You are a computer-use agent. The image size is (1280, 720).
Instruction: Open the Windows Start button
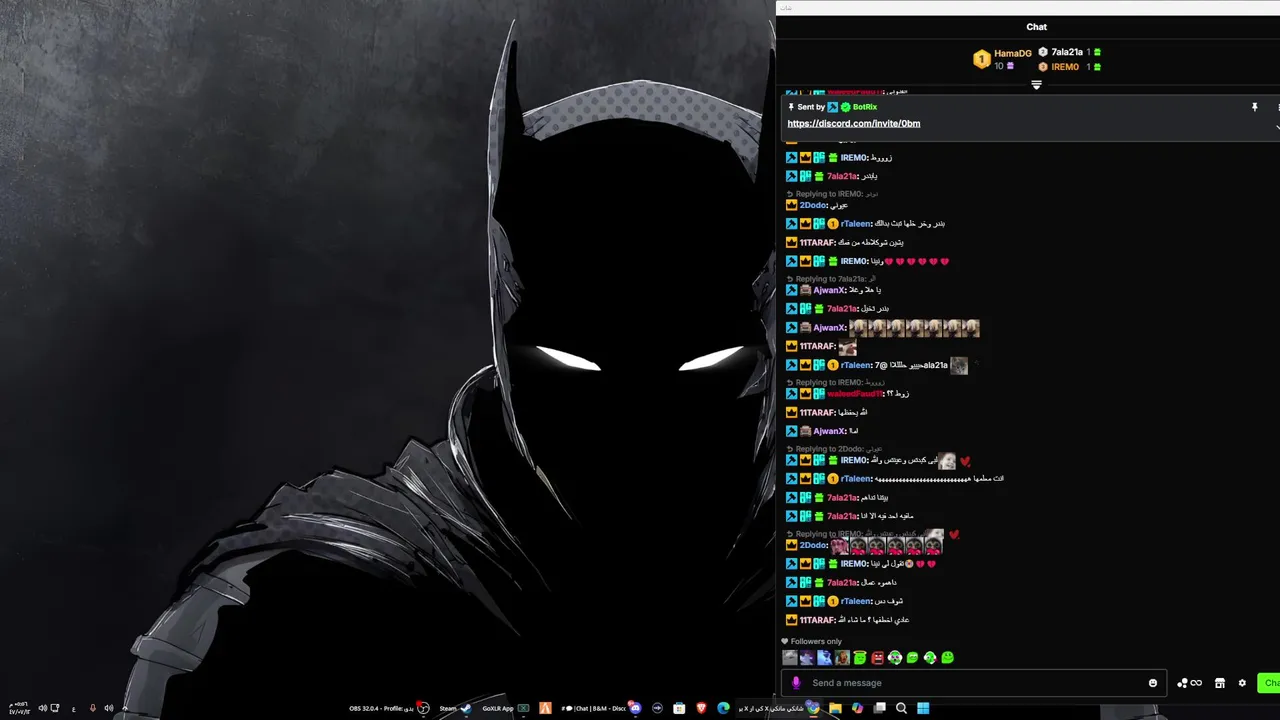[923, 708]
